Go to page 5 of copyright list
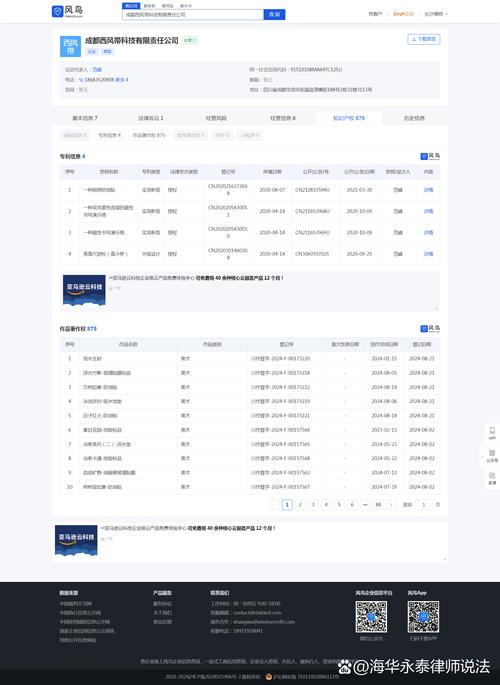 tap(339, 505)
